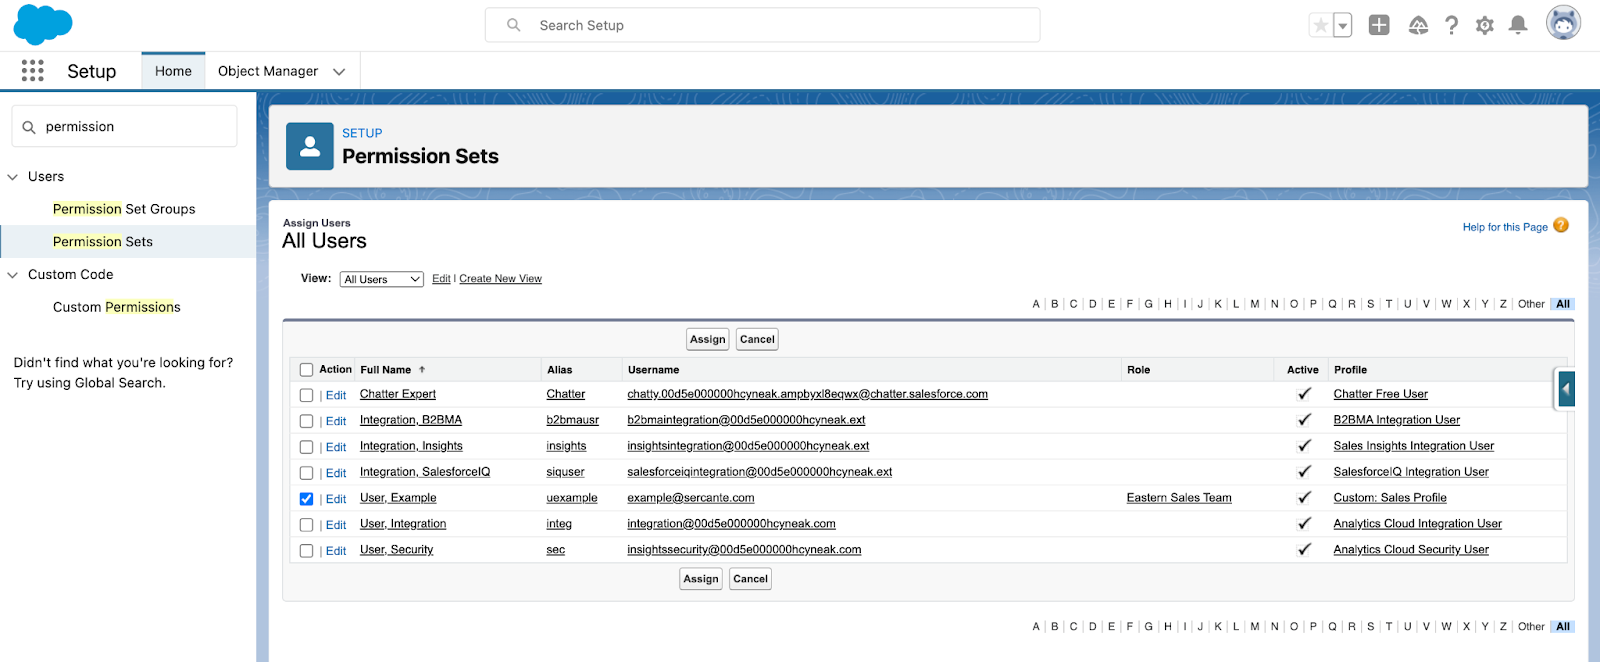The height and width of the screenshot is (662, 1600).
Task: Open the Trailhead guidance icon
Action: click(x=1418, y=26)
